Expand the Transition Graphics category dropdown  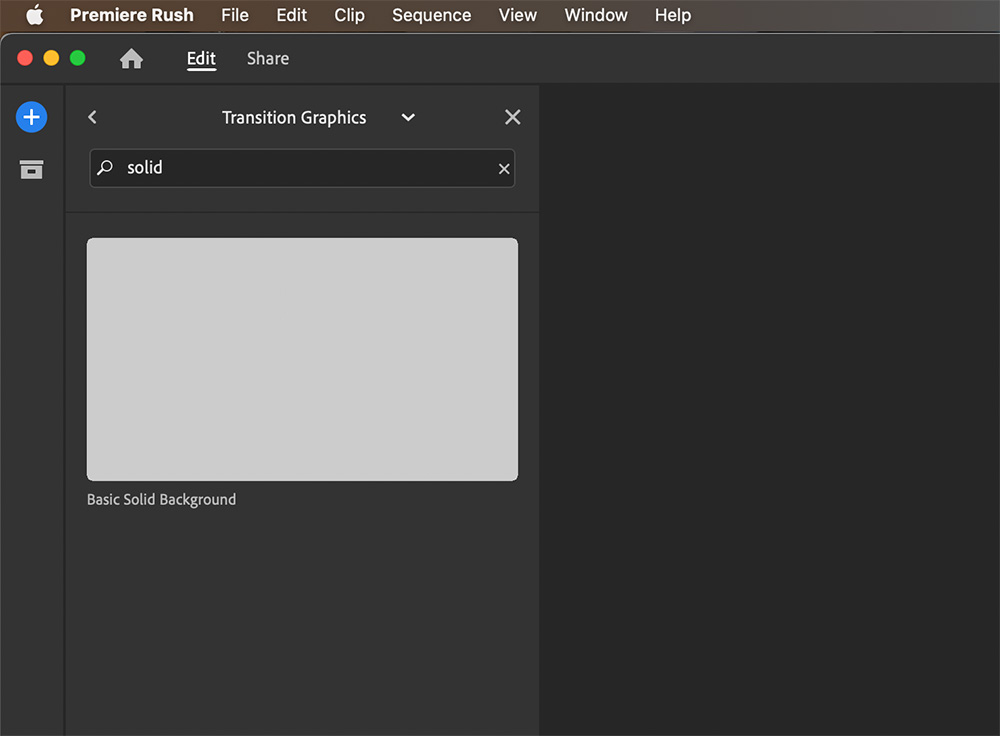[x=408, y=117]
